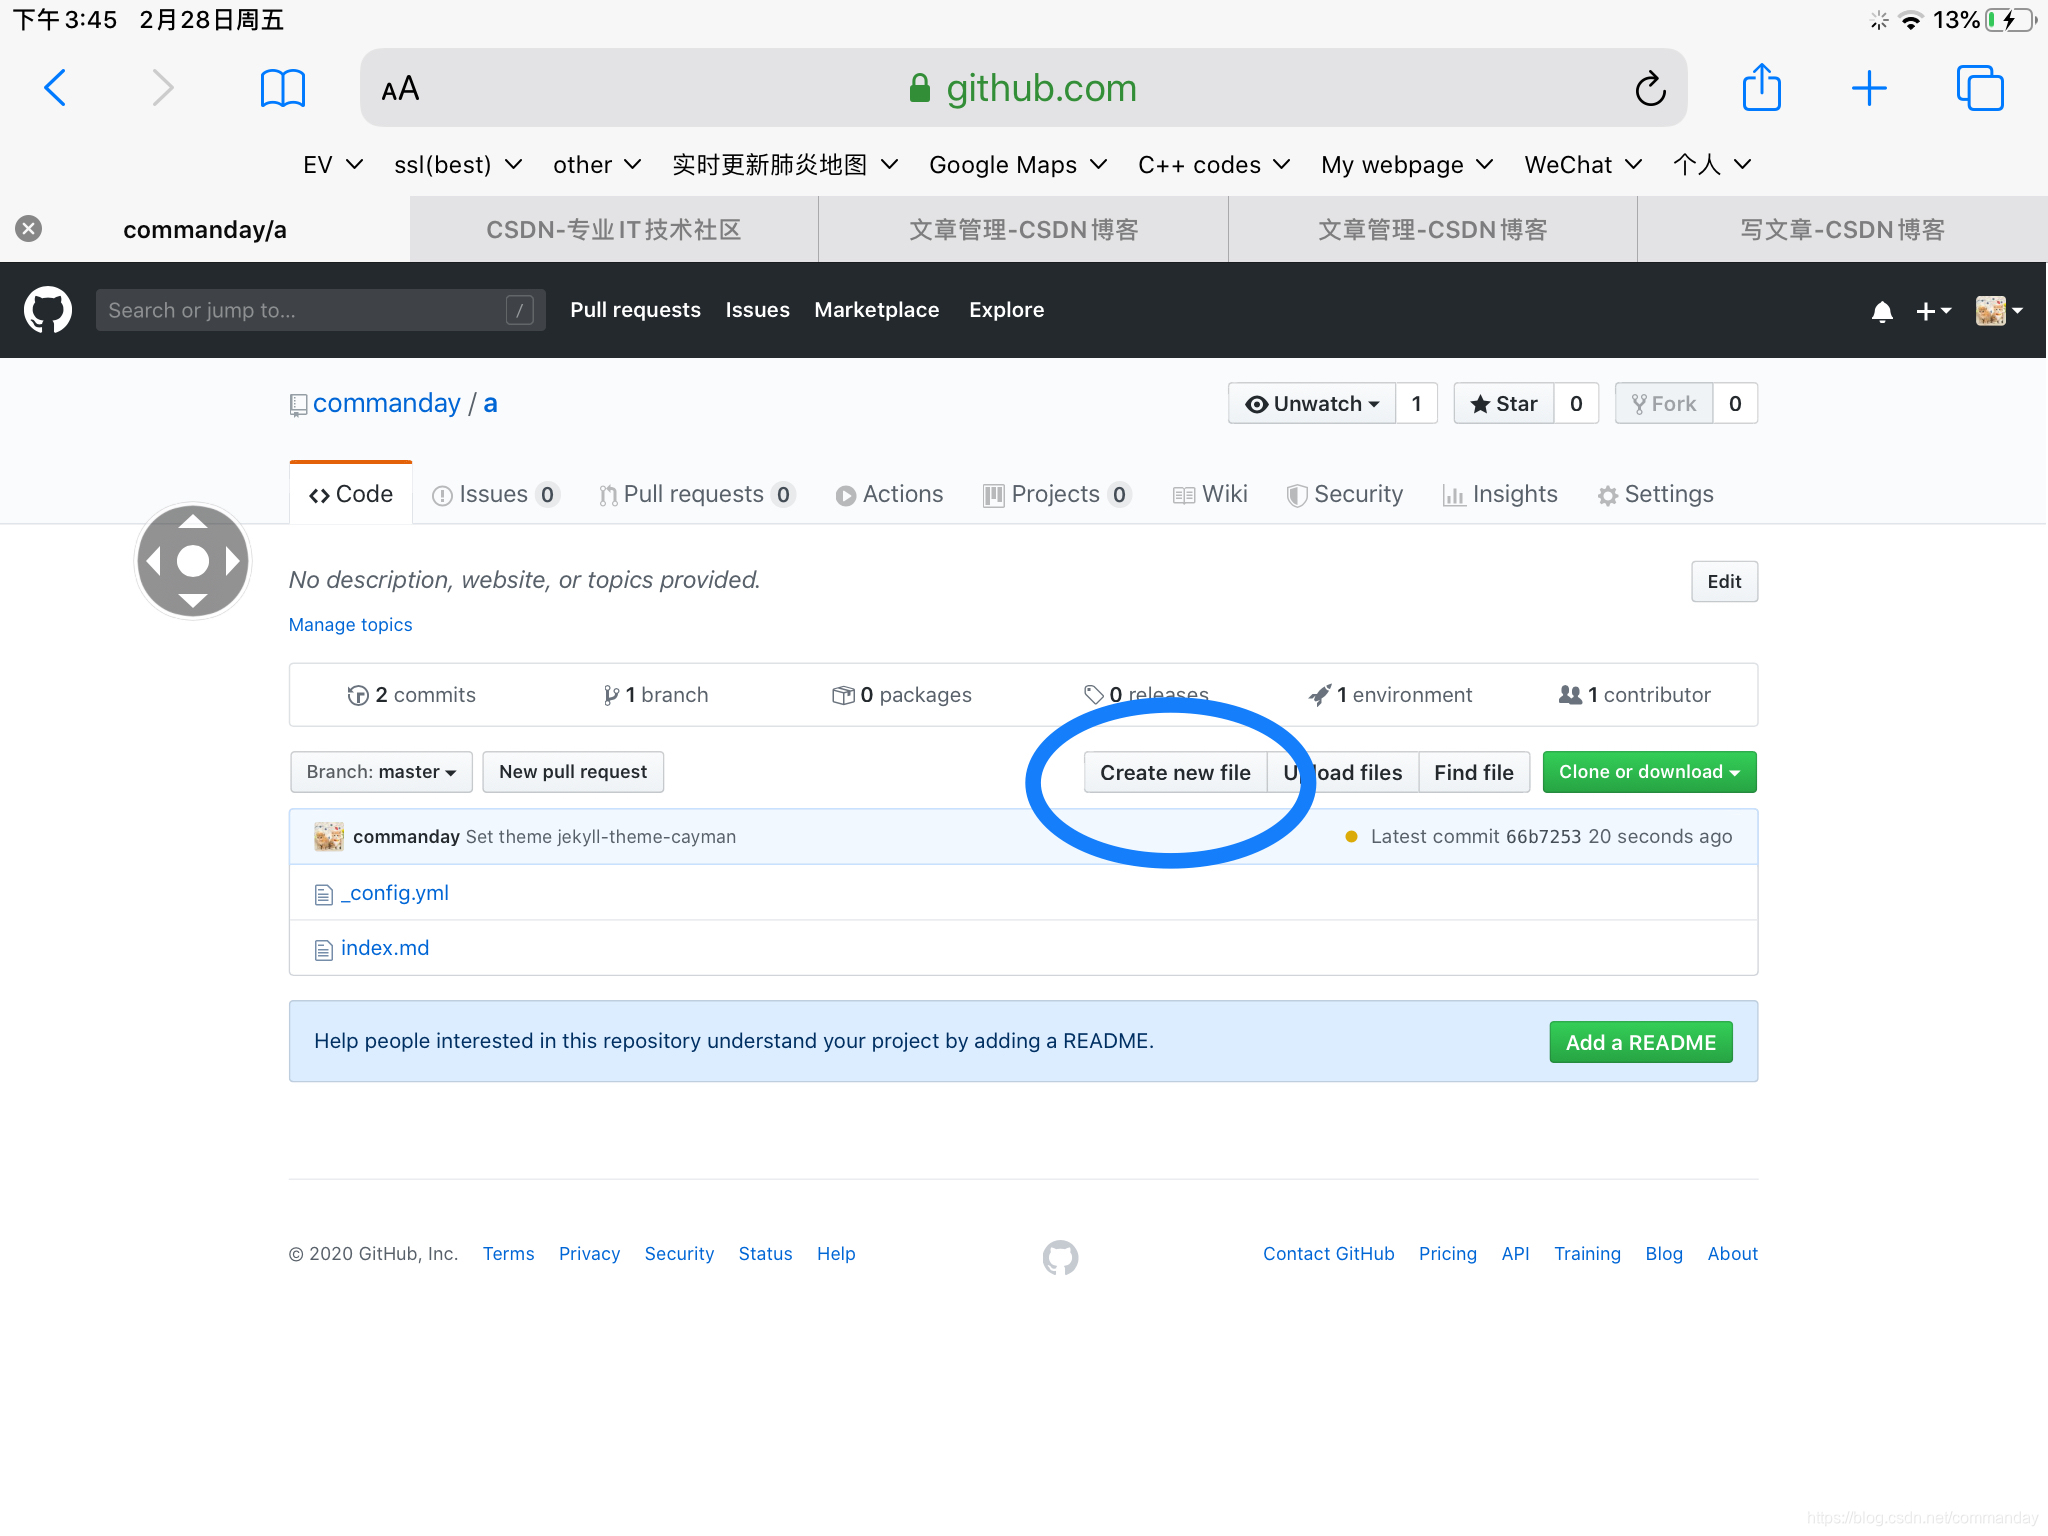Expand Branch master dropdown
2048x1536 pixels.
point(377,770)
